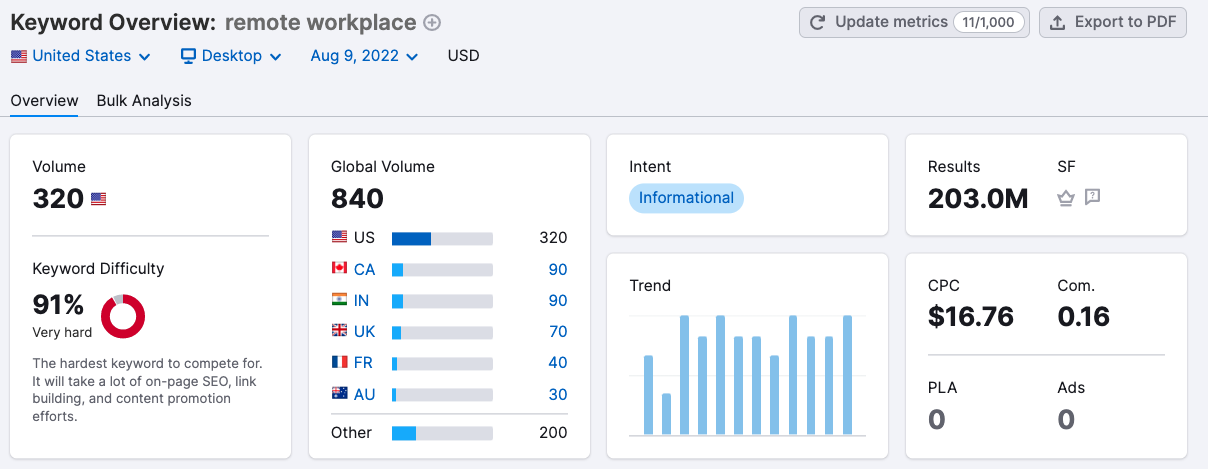
Task: Click the Informational intent badge
Action: coord(686,198)
